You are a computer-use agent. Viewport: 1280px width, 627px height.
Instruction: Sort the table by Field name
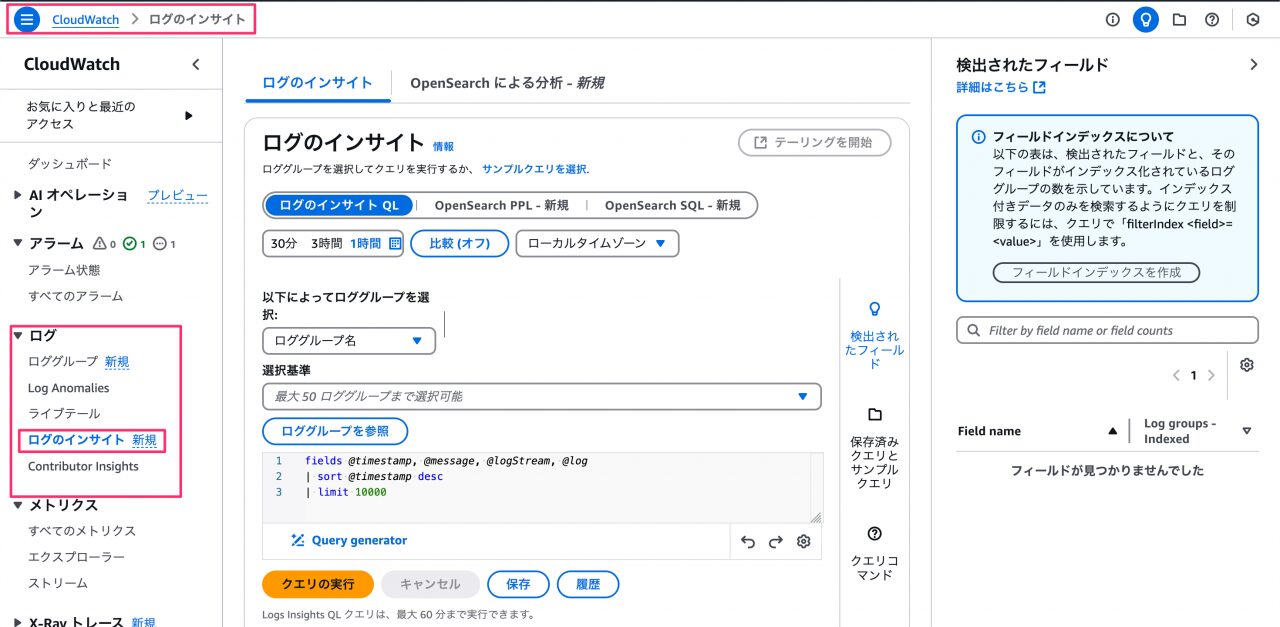point(1036,431)
